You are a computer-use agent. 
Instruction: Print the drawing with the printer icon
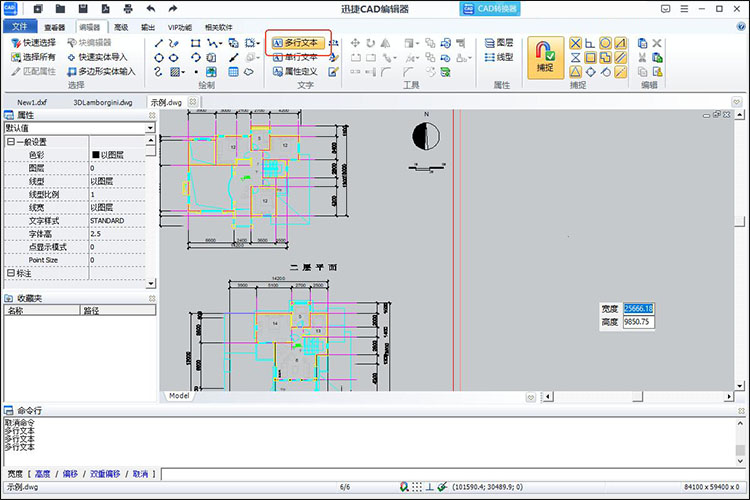click(128, 9)
